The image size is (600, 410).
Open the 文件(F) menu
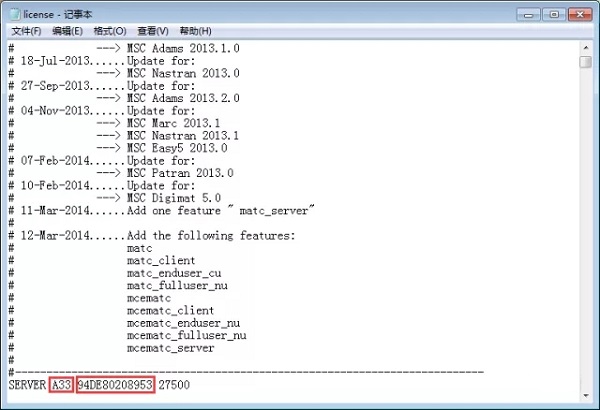tap(26, 31)
